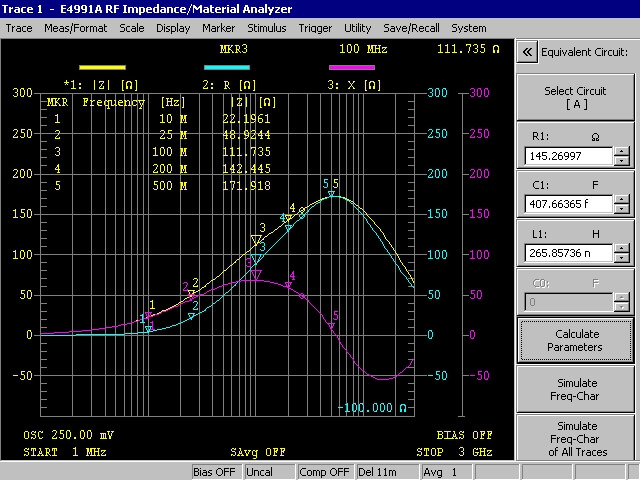640x480 pixels.
Task: Select the trace label 2: R [Ω]
Action: click(x=229, y=85)
